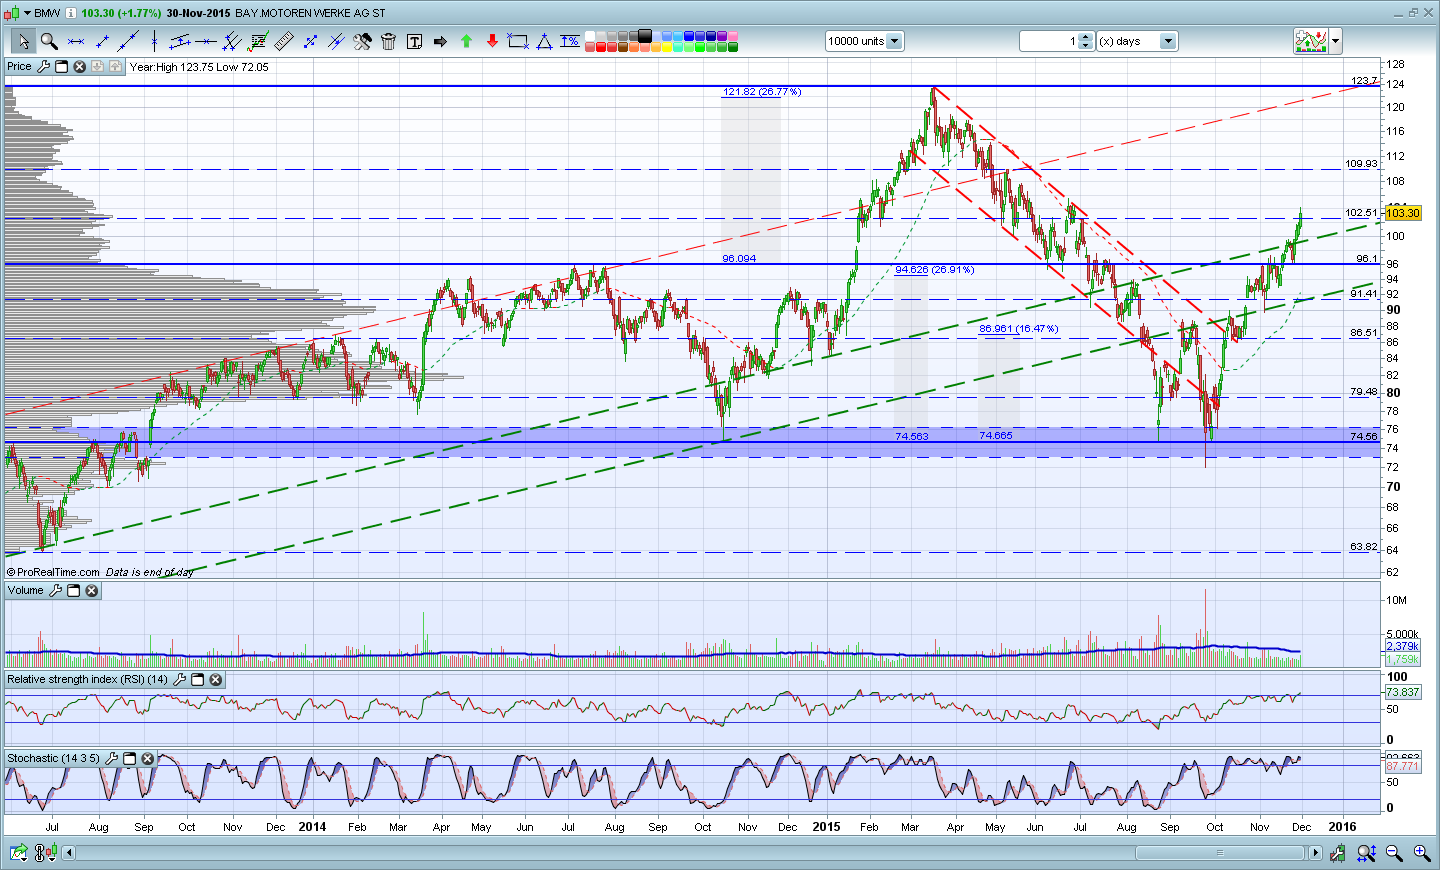
Task: Select the text annotation tool
Action: 414,41
